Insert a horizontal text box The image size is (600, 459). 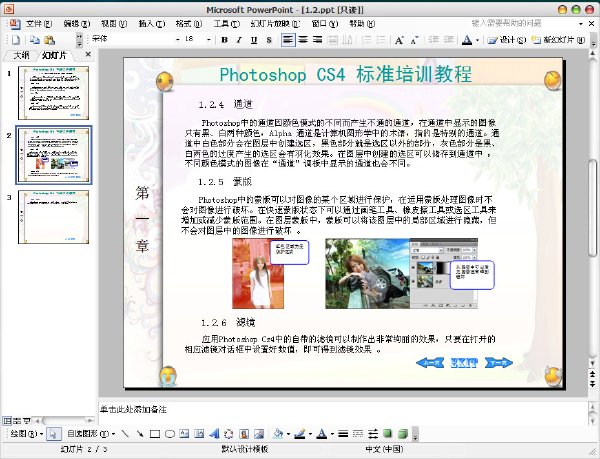[184, 434]
